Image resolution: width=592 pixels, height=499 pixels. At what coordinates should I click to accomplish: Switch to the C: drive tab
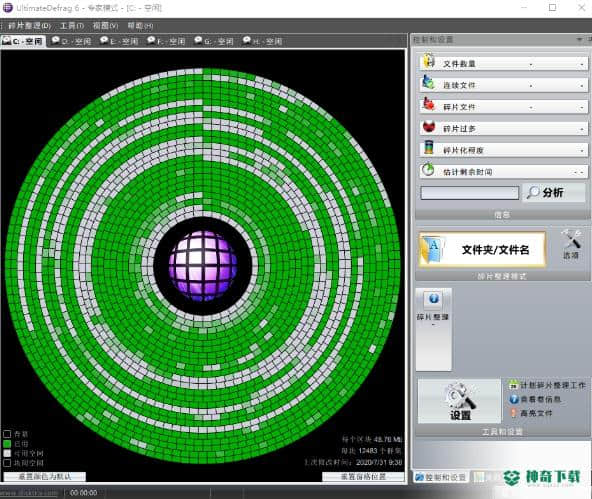pyautogui.click(x=23, y=41)
